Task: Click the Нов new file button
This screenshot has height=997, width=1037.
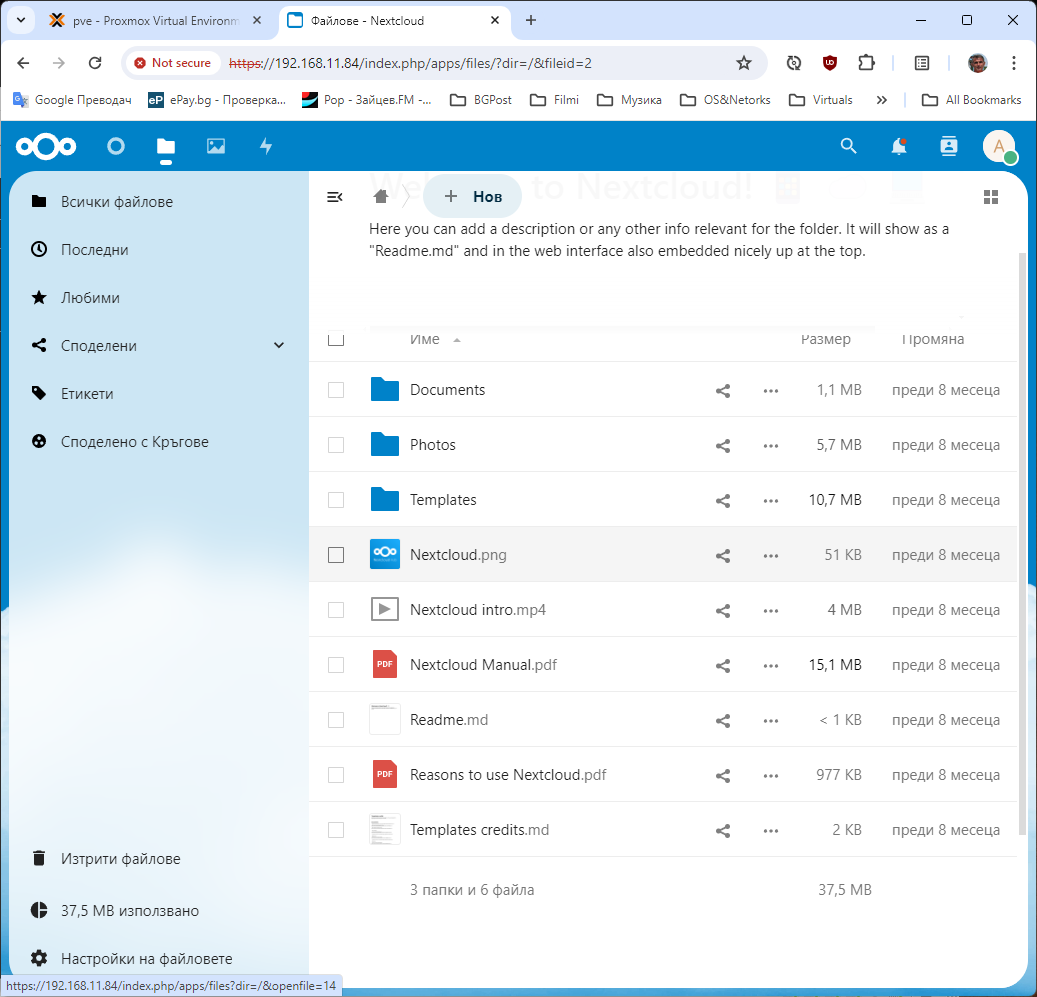Action: click(472, 196)
